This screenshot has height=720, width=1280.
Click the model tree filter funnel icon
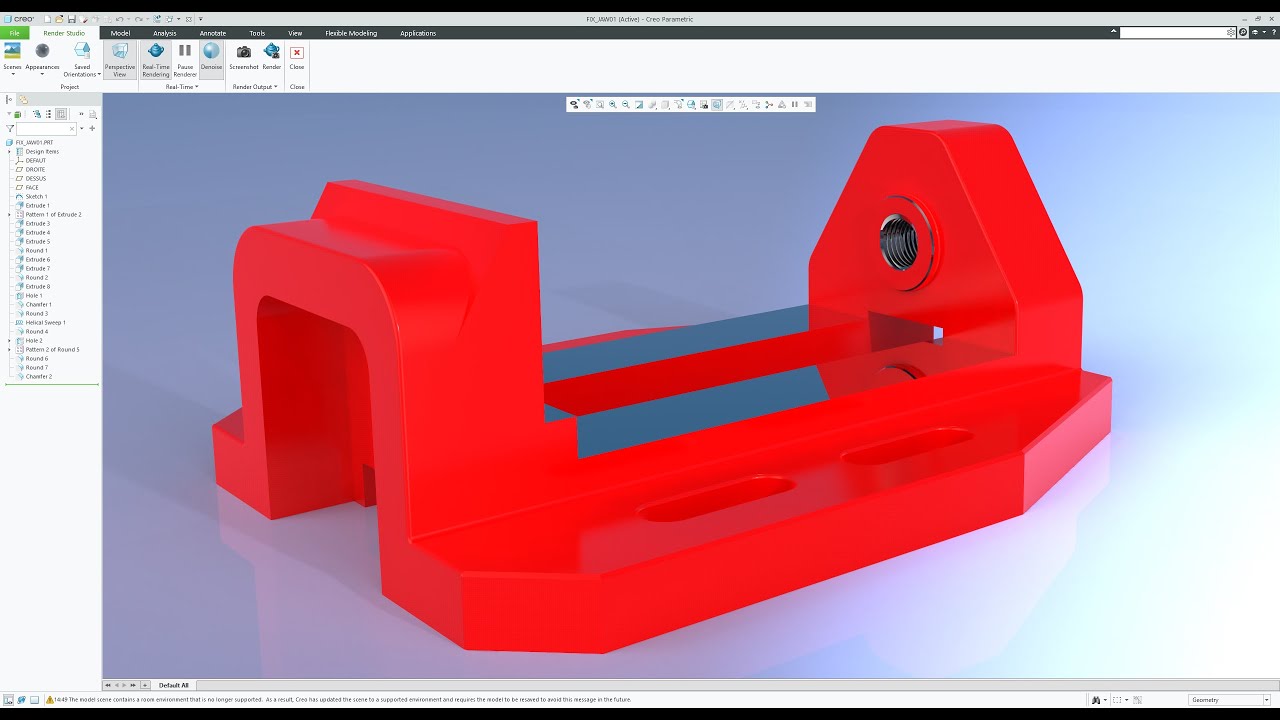[9, 128]
